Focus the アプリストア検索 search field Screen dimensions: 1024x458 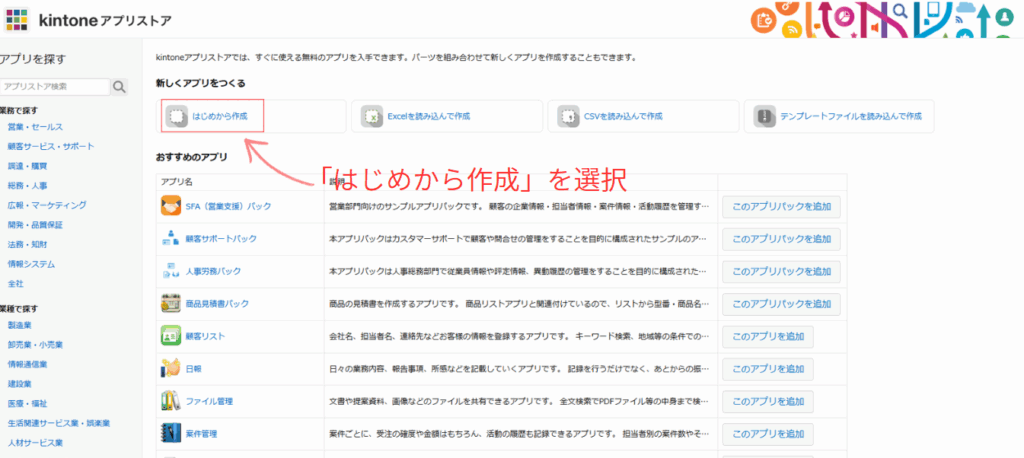click(55, 87)
